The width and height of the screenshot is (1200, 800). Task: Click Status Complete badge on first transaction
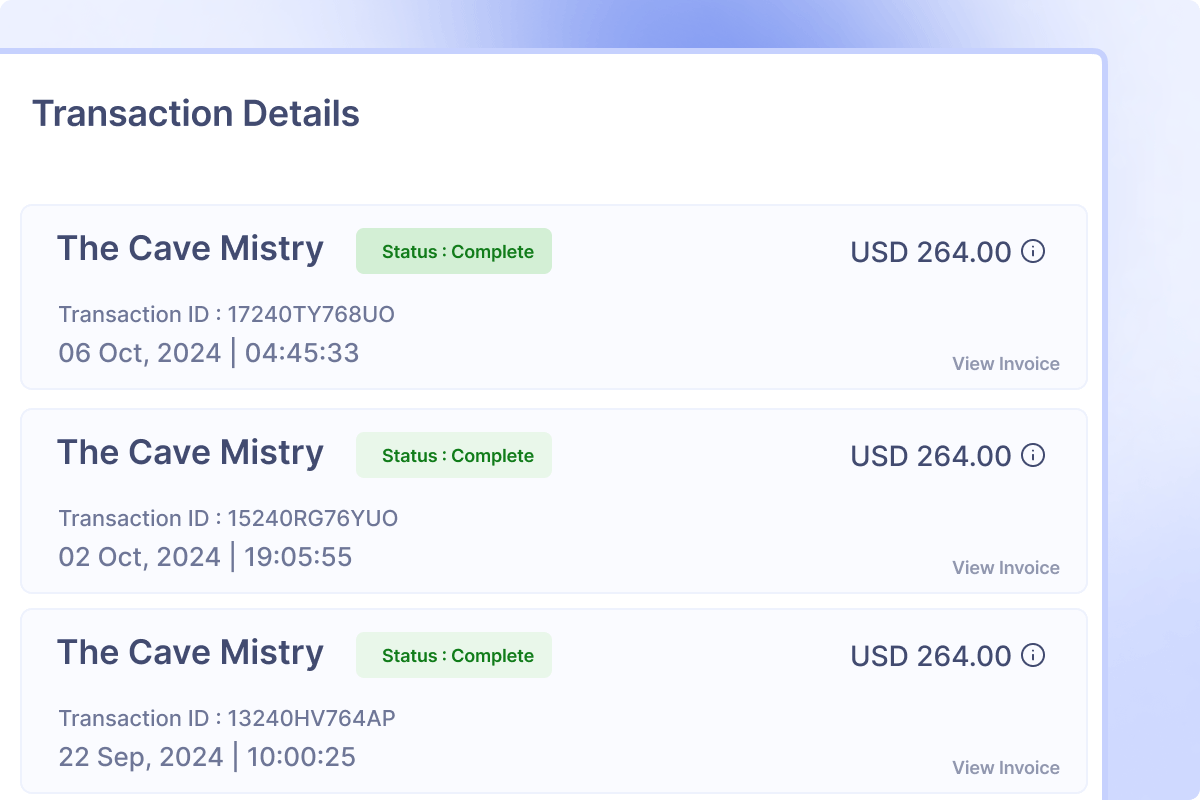pyautogui.click(x=454, y=251)
